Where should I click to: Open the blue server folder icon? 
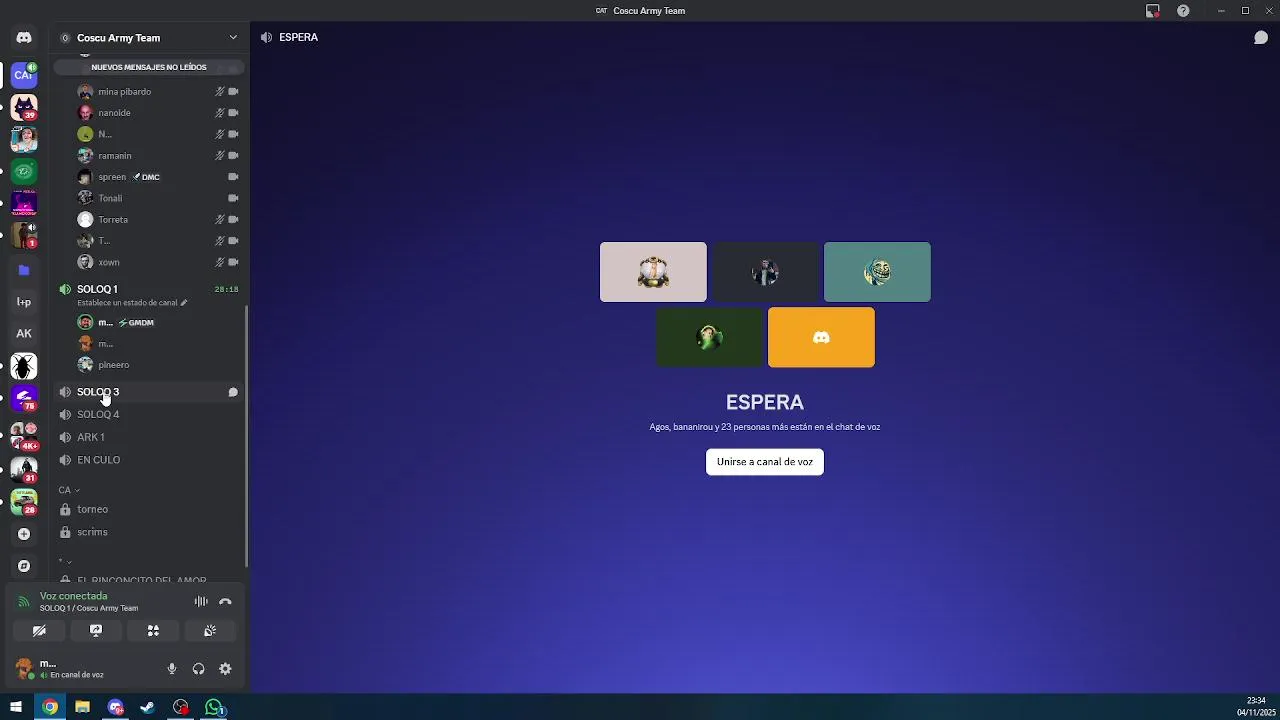[x=24, y=270]
